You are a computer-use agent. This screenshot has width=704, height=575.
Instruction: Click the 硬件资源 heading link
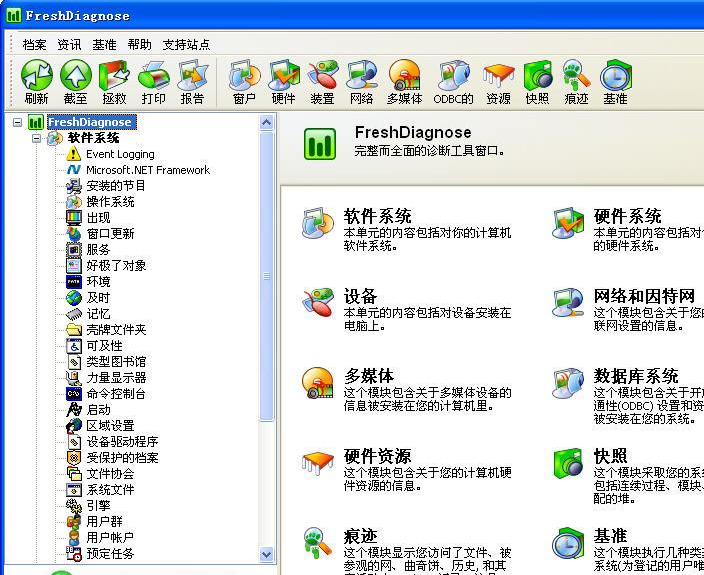pyautogui.click(x=378, y=456)
